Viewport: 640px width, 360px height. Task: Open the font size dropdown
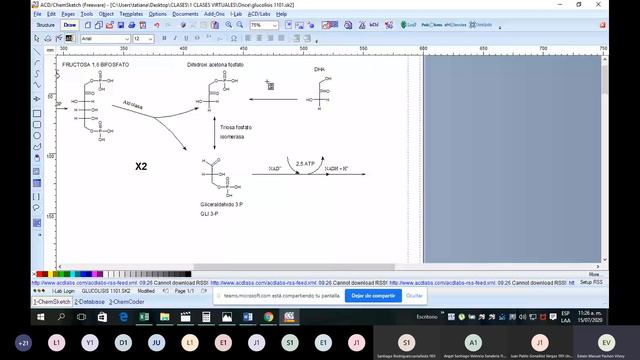click(x=151, y=39)
